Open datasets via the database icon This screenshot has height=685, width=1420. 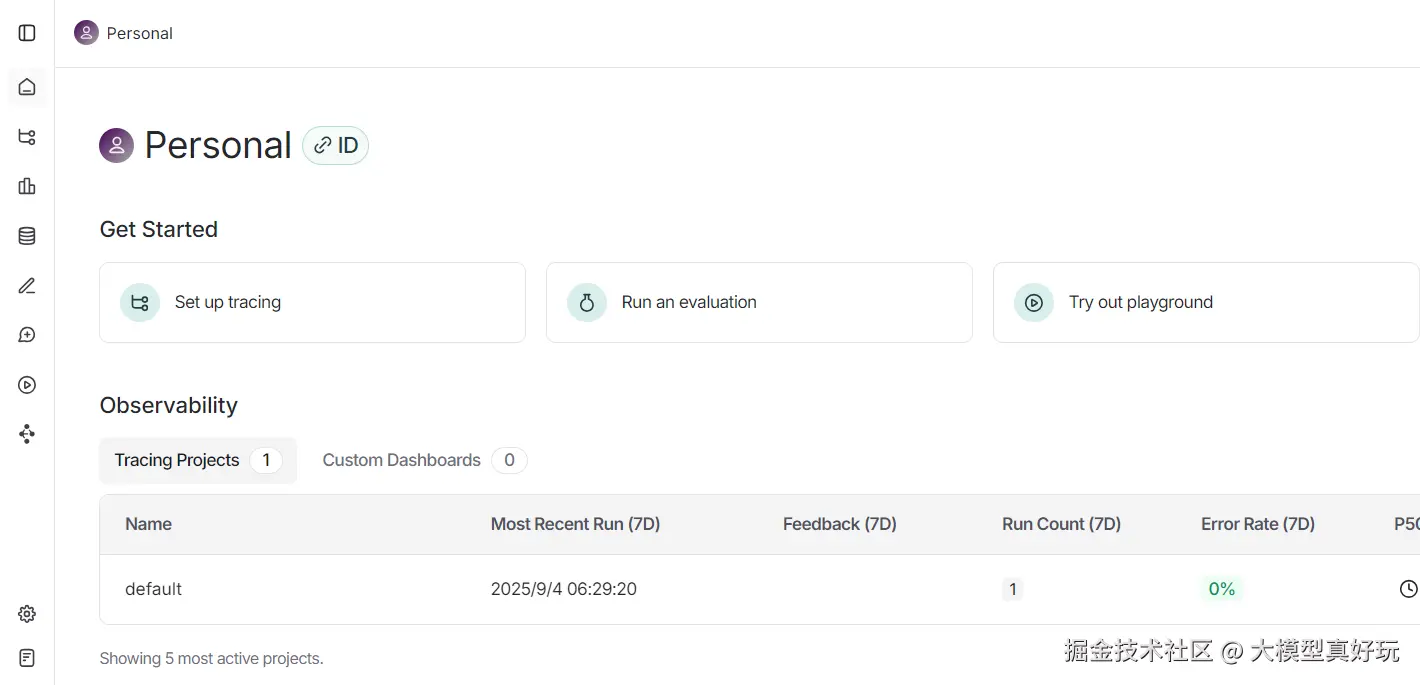click(x=27, y=236)
